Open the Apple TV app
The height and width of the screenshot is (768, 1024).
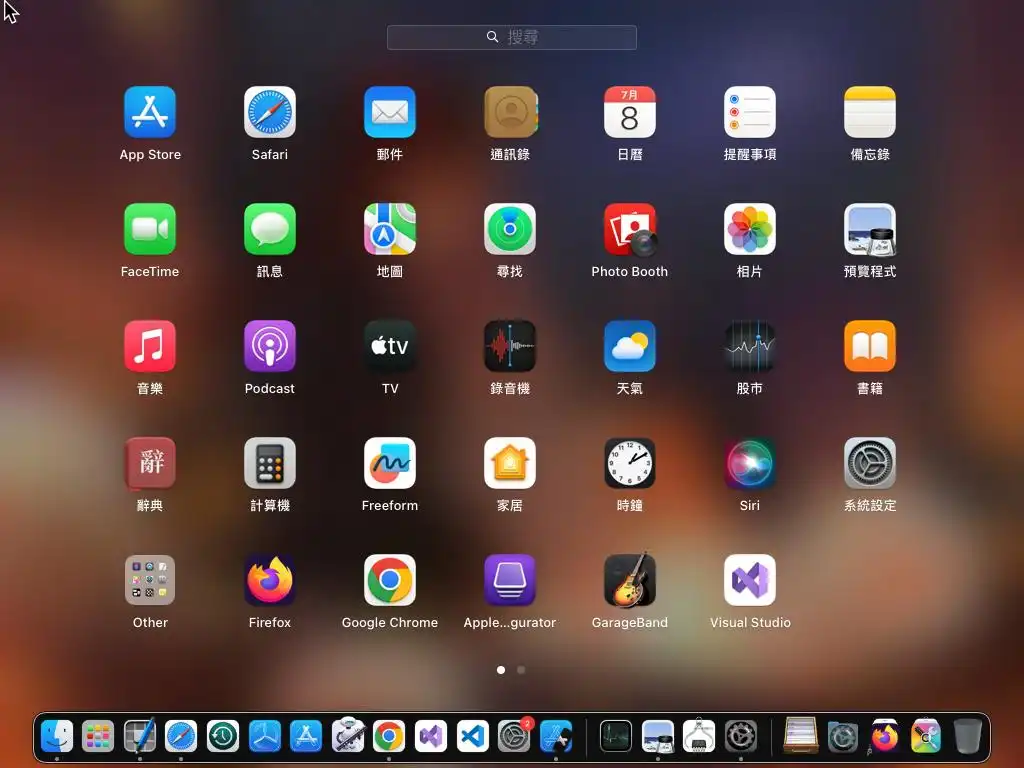[390, 345]
